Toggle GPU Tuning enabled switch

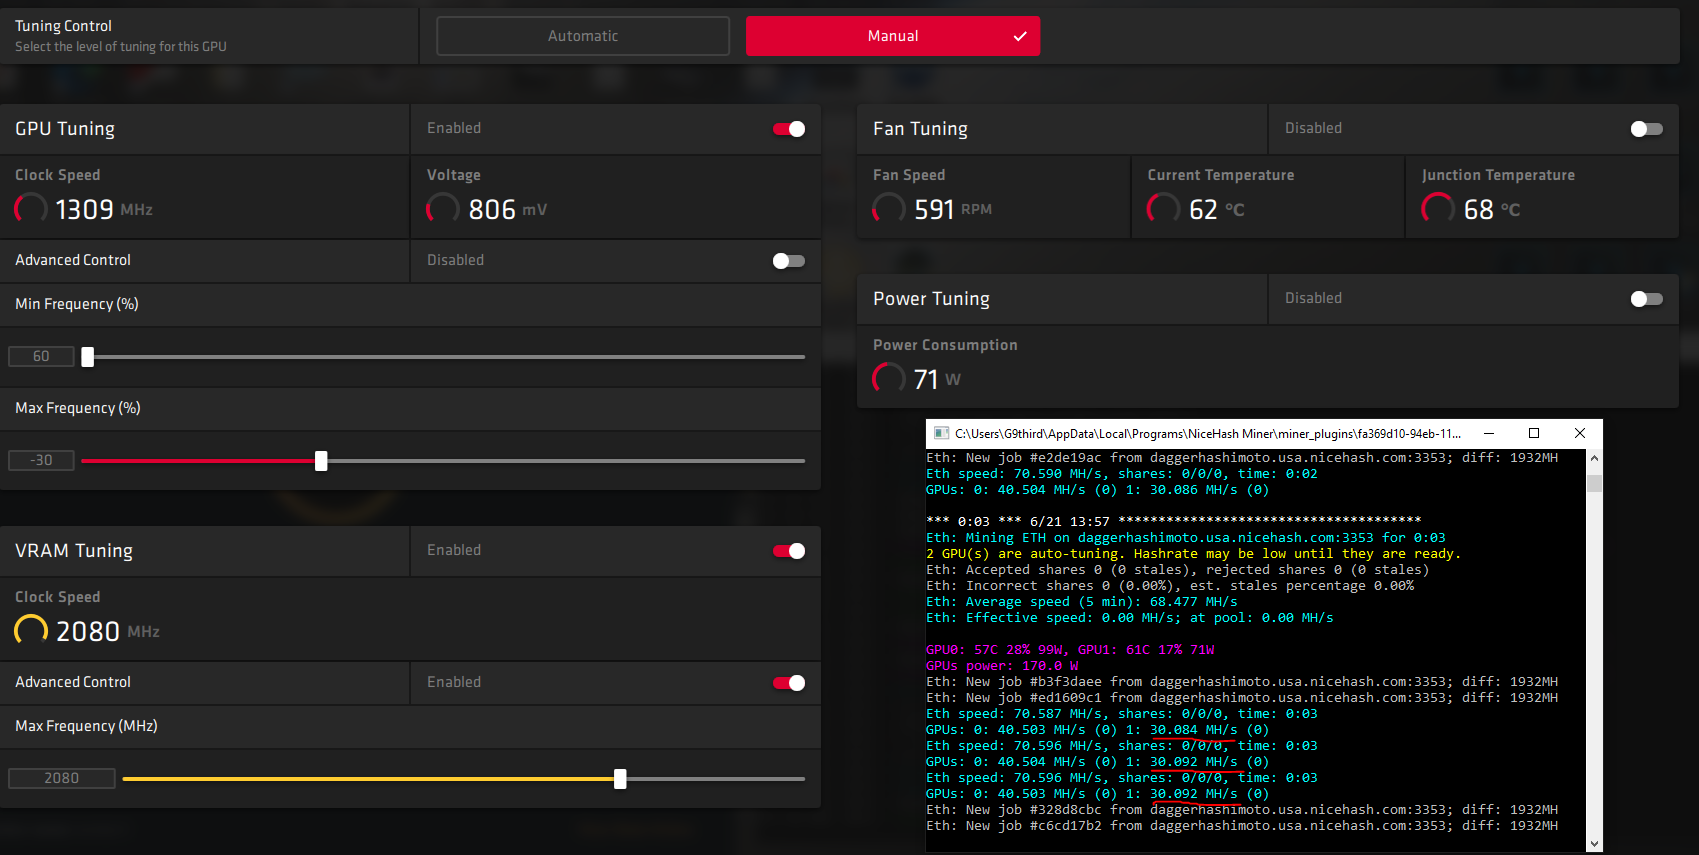click(789, 129)
